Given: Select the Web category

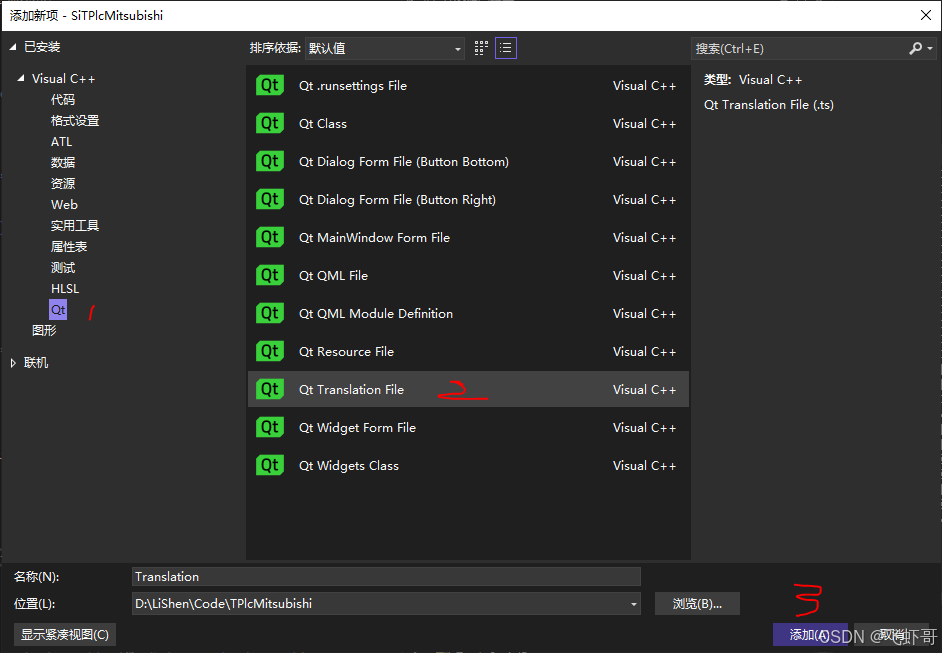Looking at the screenshot, I should 64,204.
